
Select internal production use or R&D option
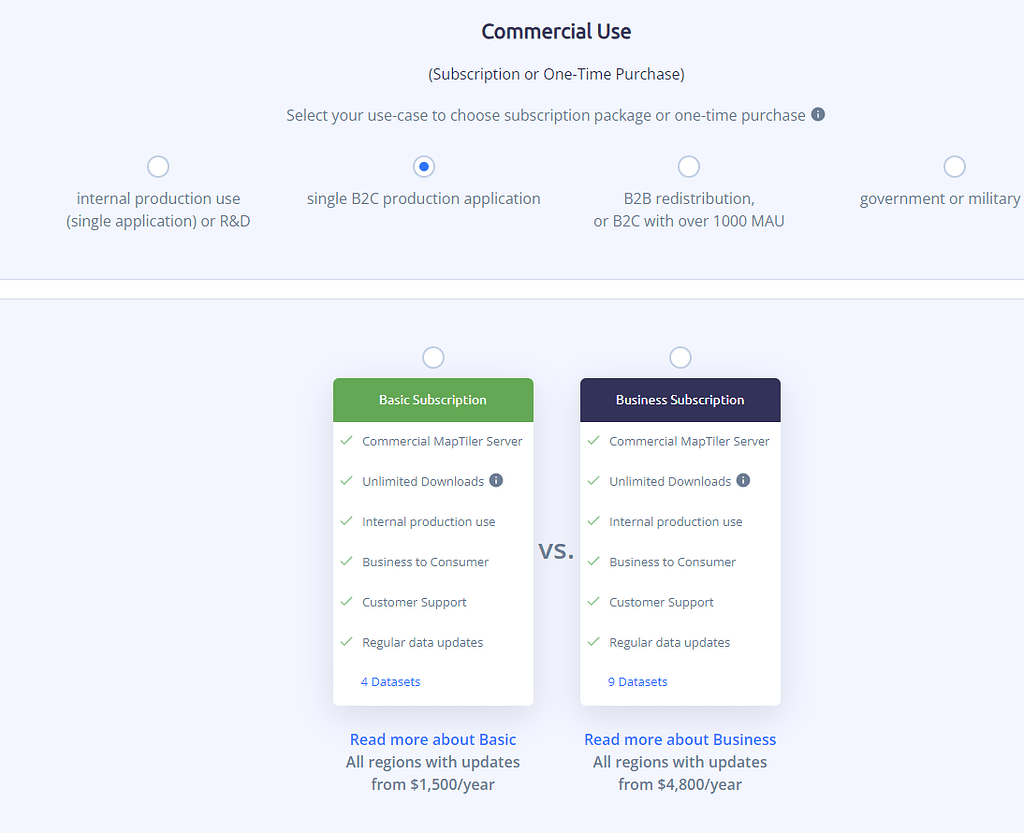coord(157,166)
